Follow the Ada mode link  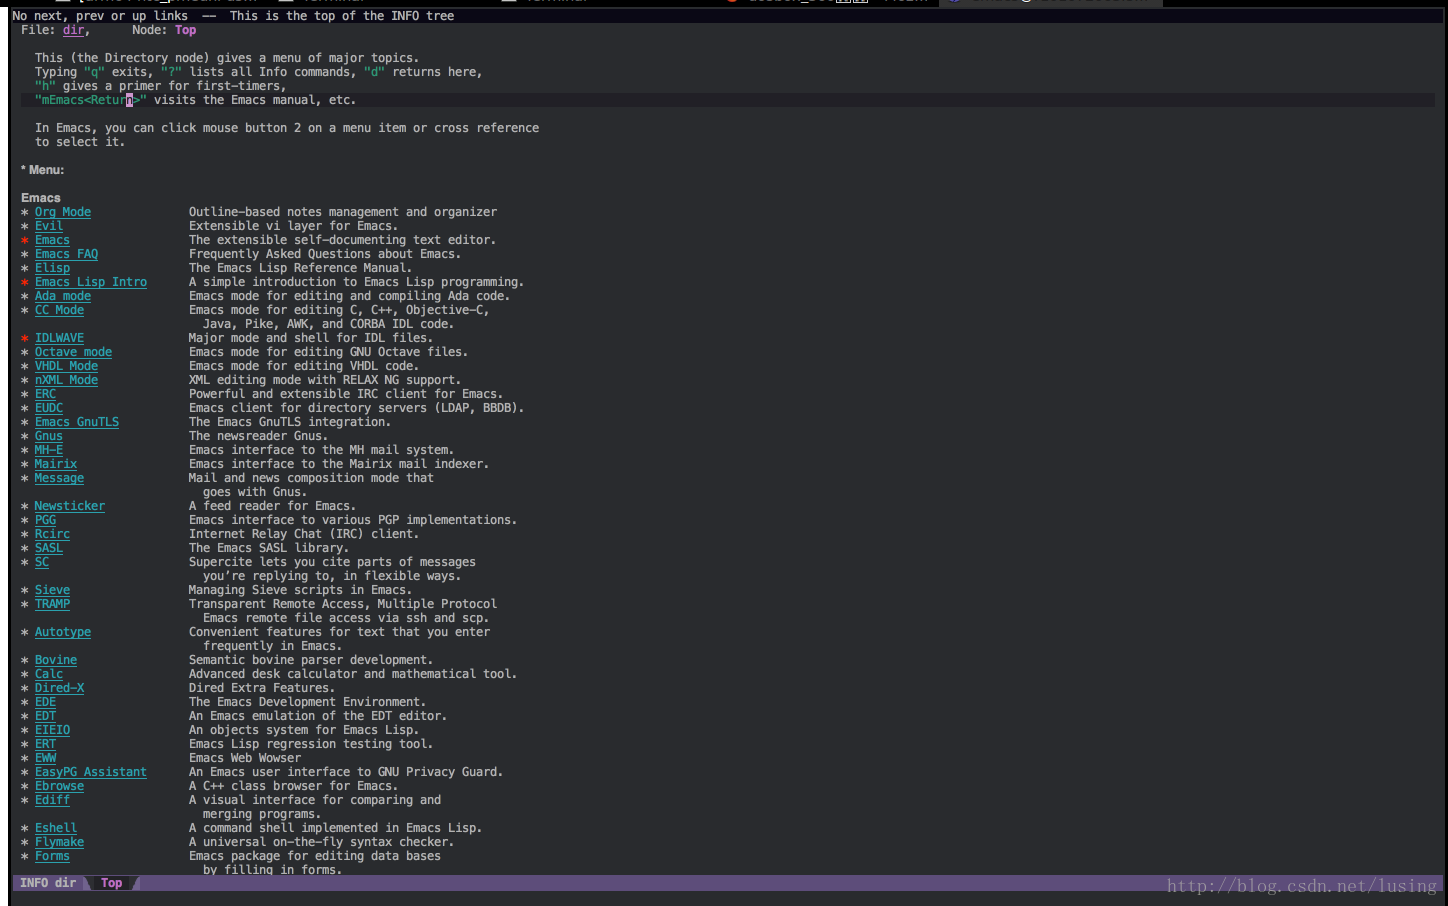click(x=63, y=296)
